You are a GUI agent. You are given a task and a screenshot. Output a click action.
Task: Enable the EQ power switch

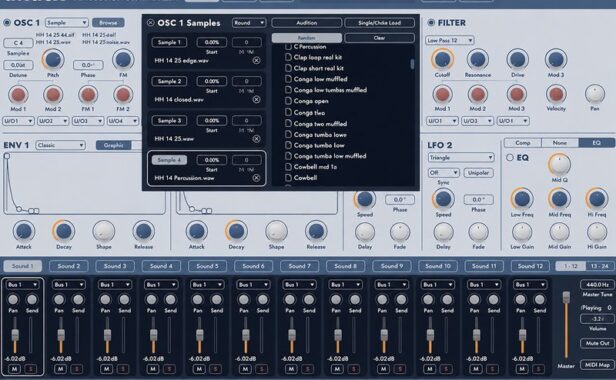[510, 158]
